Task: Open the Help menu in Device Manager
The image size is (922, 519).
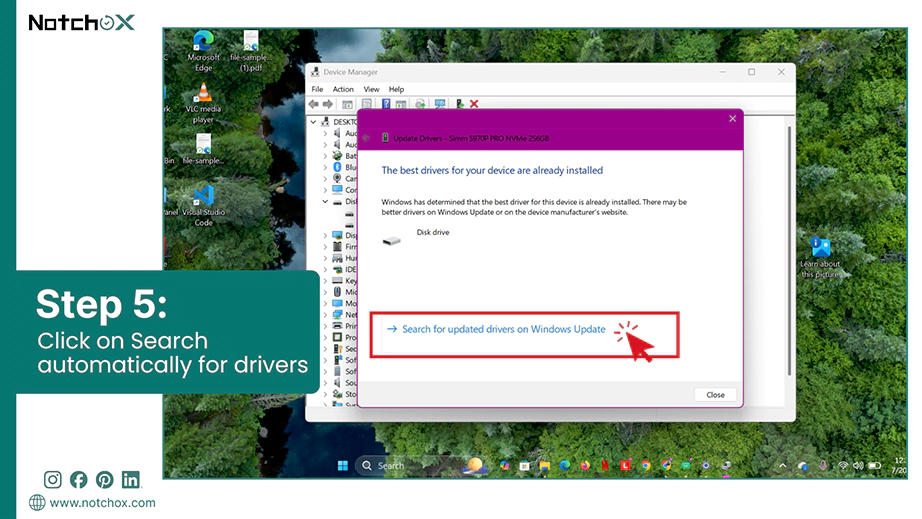Action: tap(396, 89)
